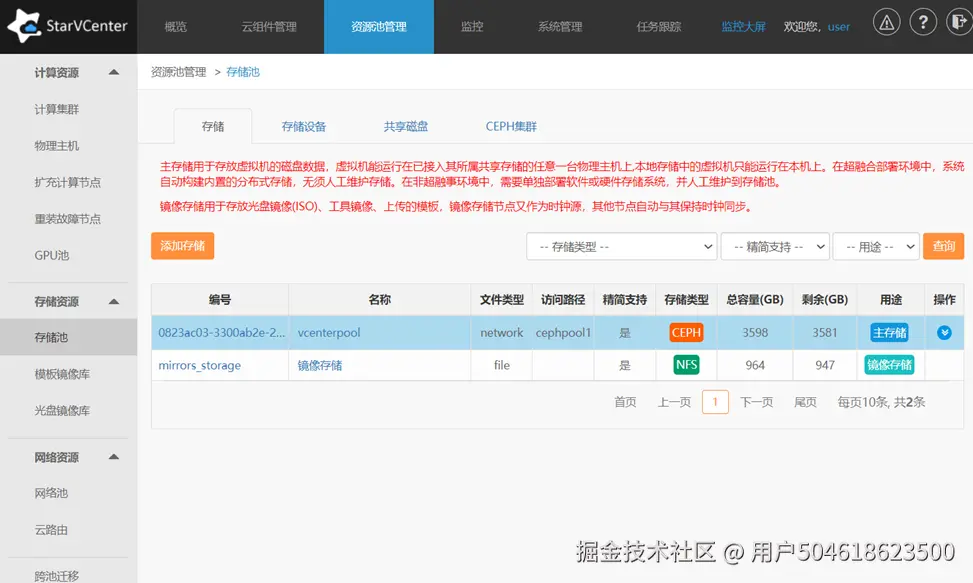Click total capacity value 3598
This screenshot has width=973, height=583.
[x=755, y=332]
